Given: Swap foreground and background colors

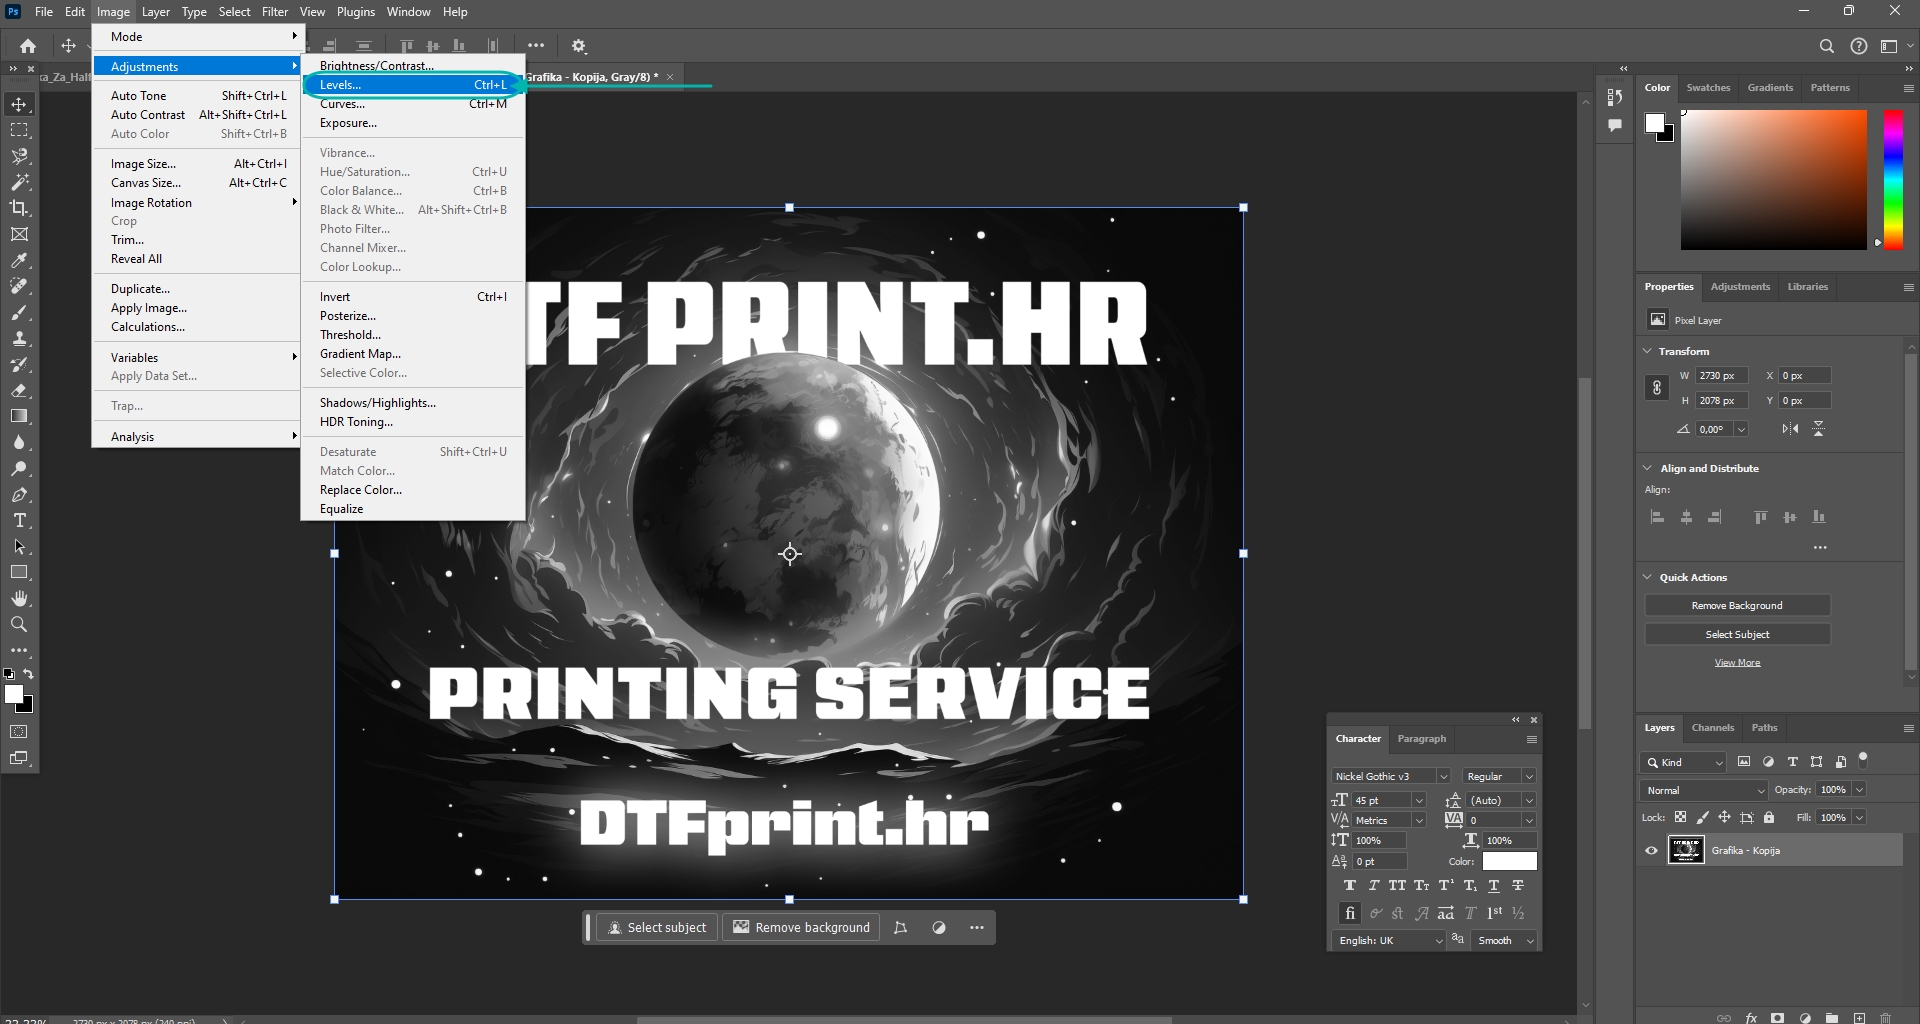Looking at the screenshot, I should point(29,674).
